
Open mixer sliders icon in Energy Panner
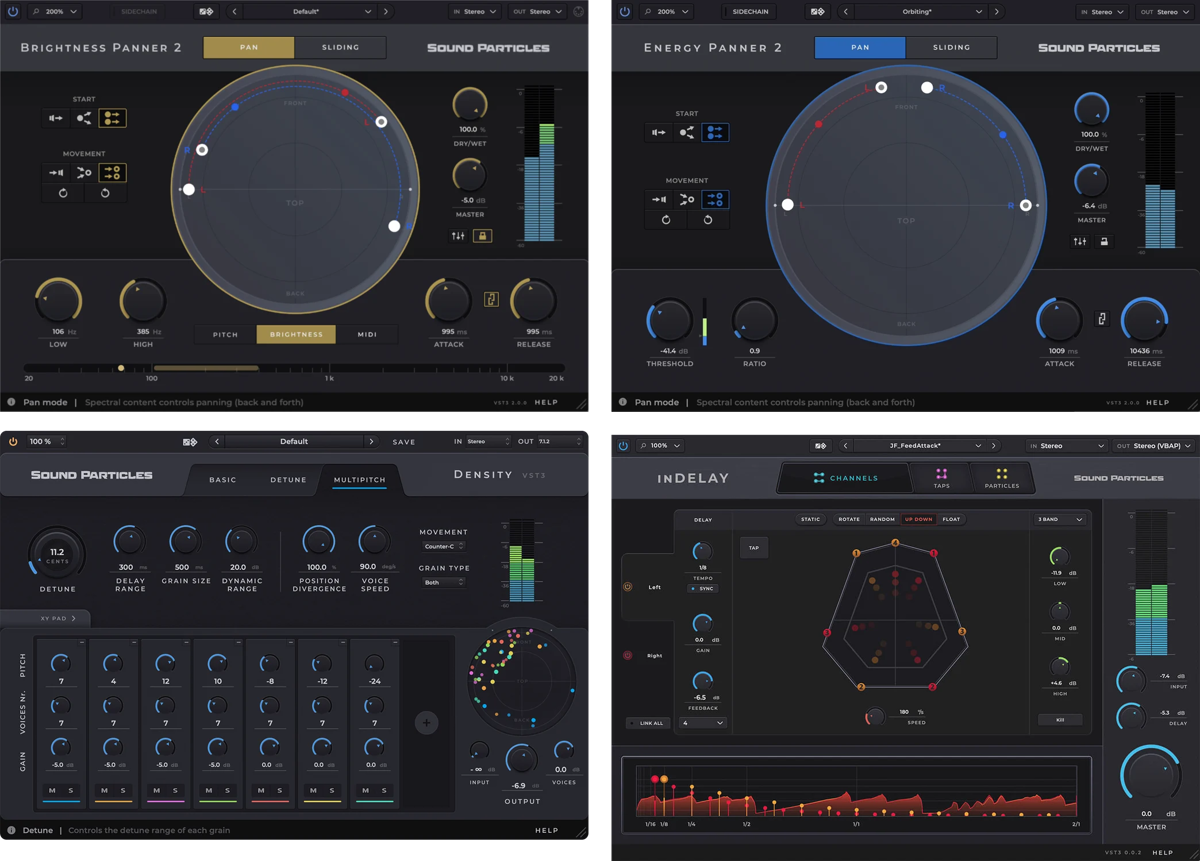[1080, 242]
